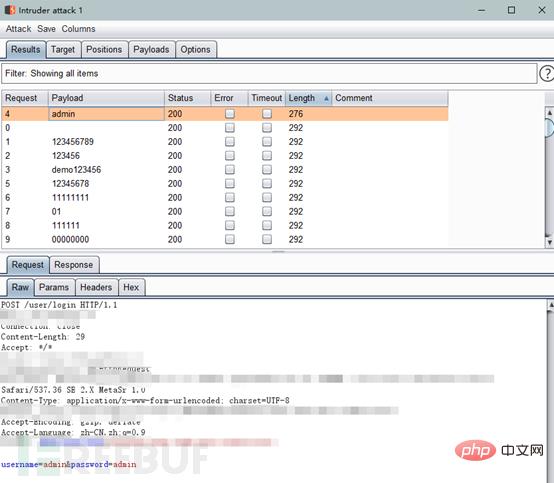Click the request pane scroll up arrow

pyautogui.click(x=550, y=305)
